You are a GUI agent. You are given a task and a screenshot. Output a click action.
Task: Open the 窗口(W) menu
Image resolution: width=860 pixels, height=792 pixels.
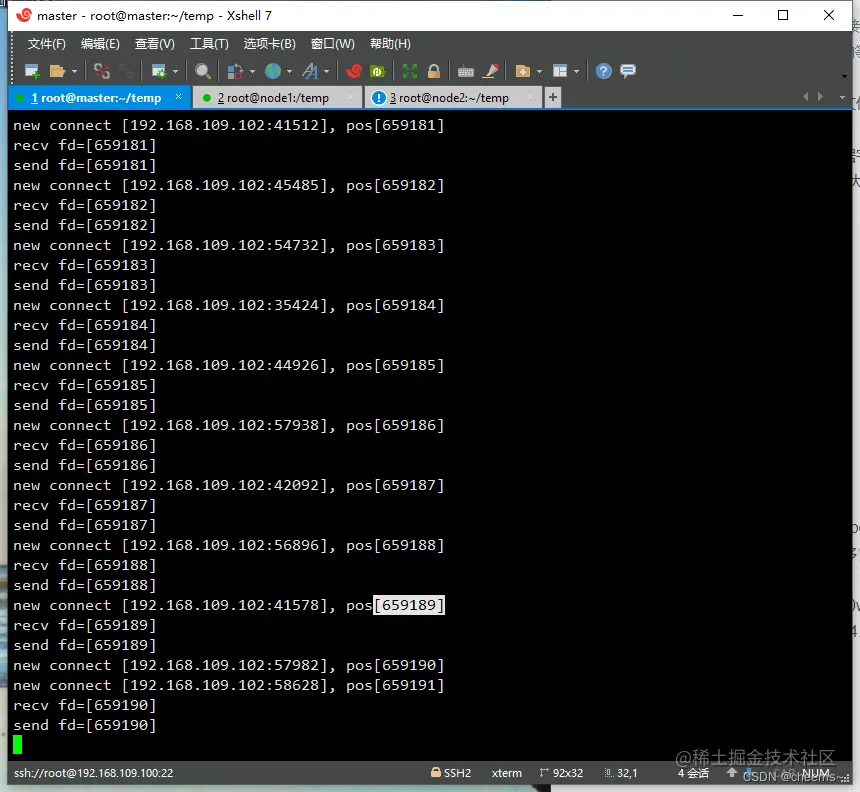pos(332,44)
